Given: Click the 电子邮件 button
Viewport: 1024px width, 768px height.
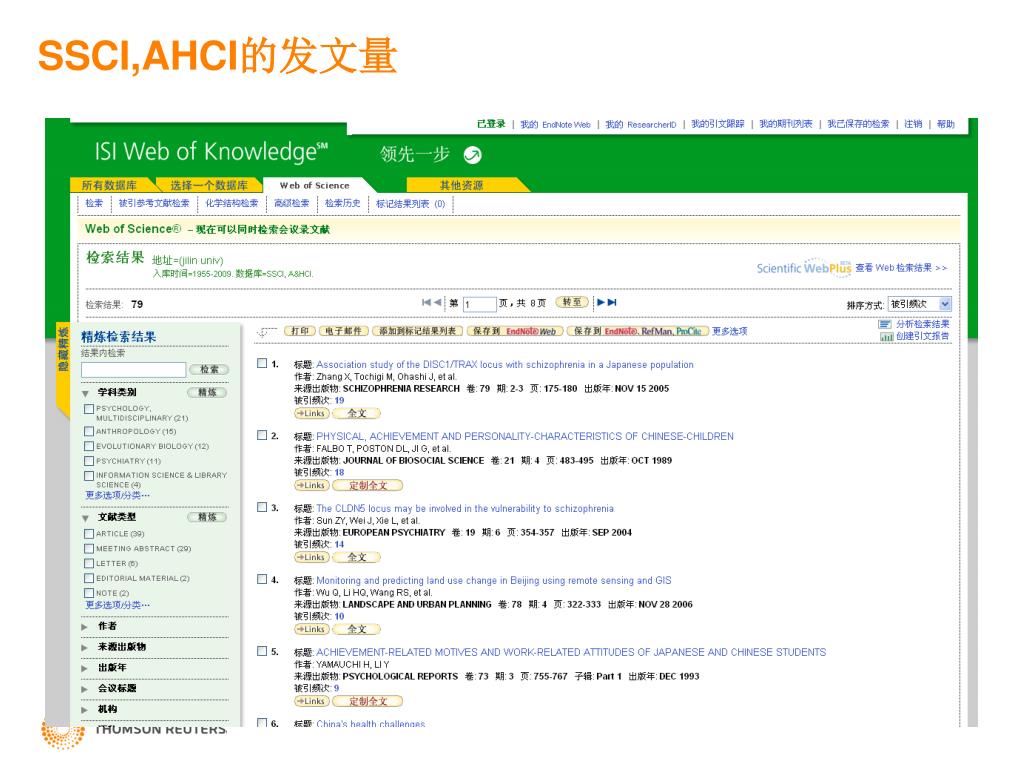Looking at the screenshot, I should [x=344, y=331].
